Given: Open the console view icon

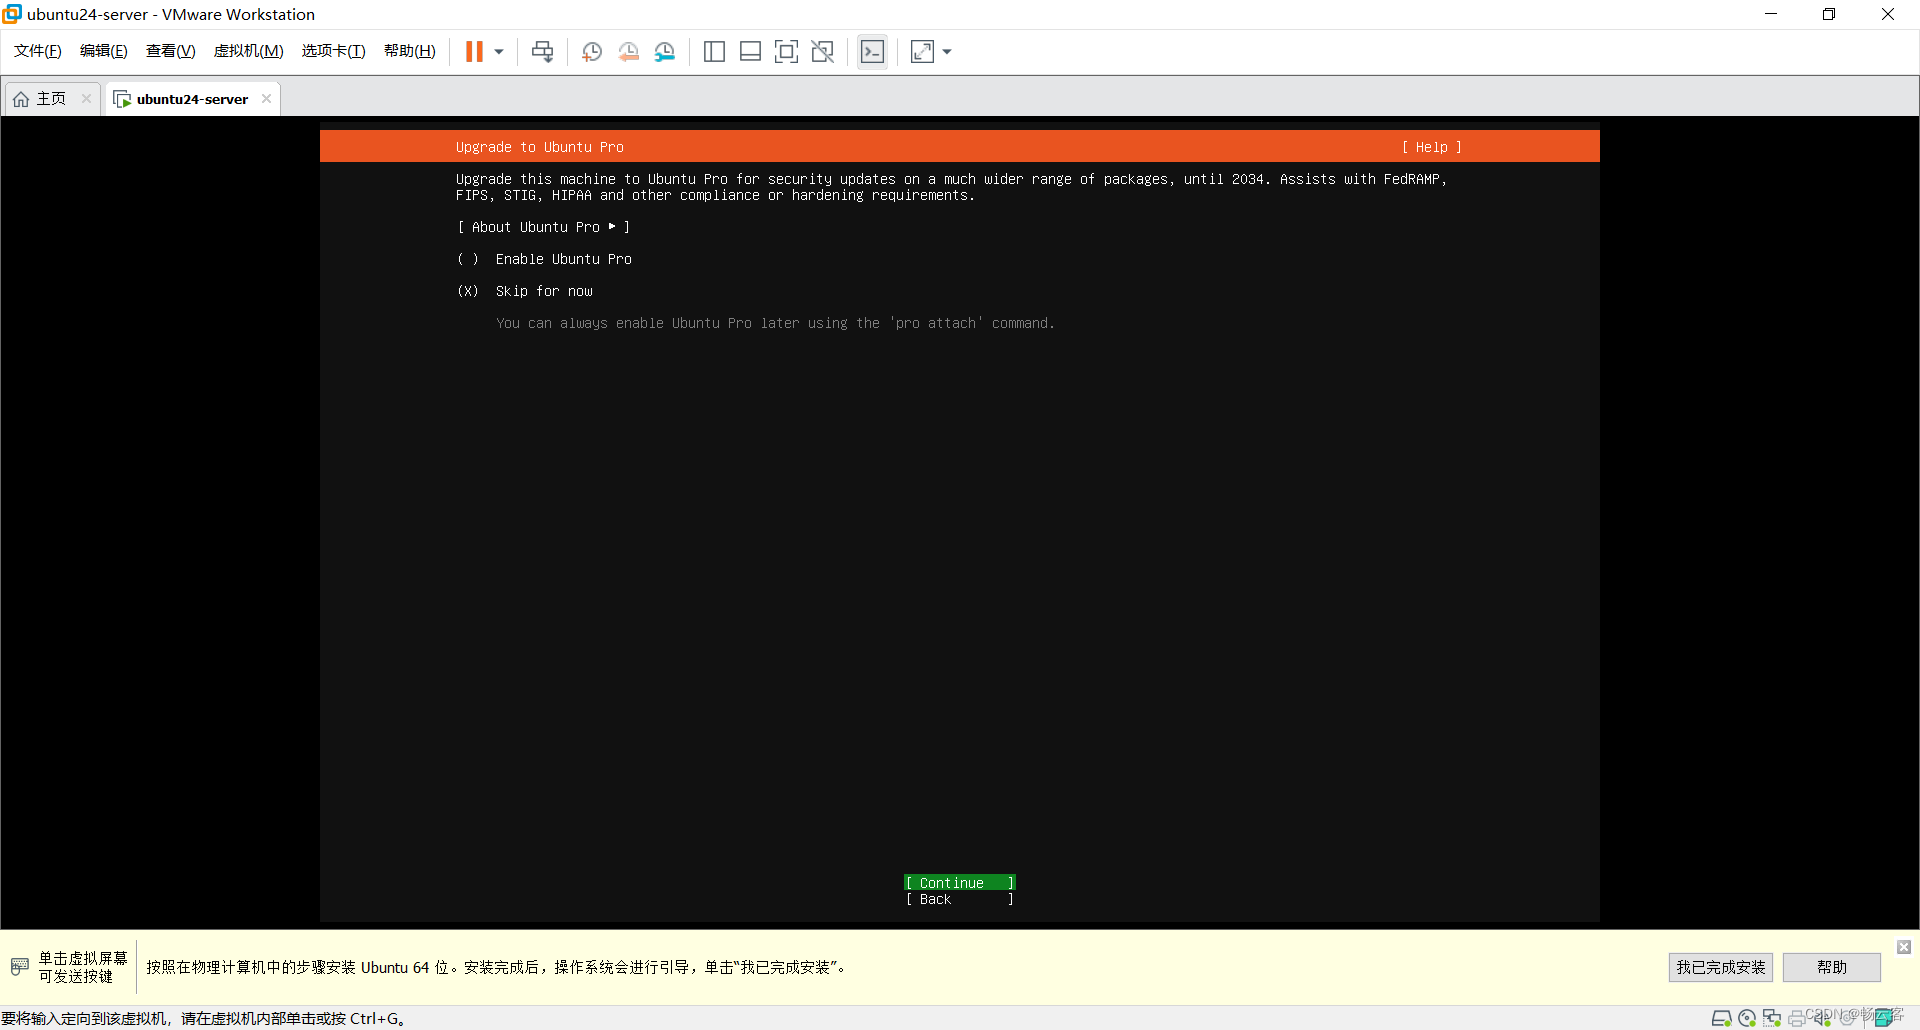Looking at the screenshot, I should click(x=872, y=52).
